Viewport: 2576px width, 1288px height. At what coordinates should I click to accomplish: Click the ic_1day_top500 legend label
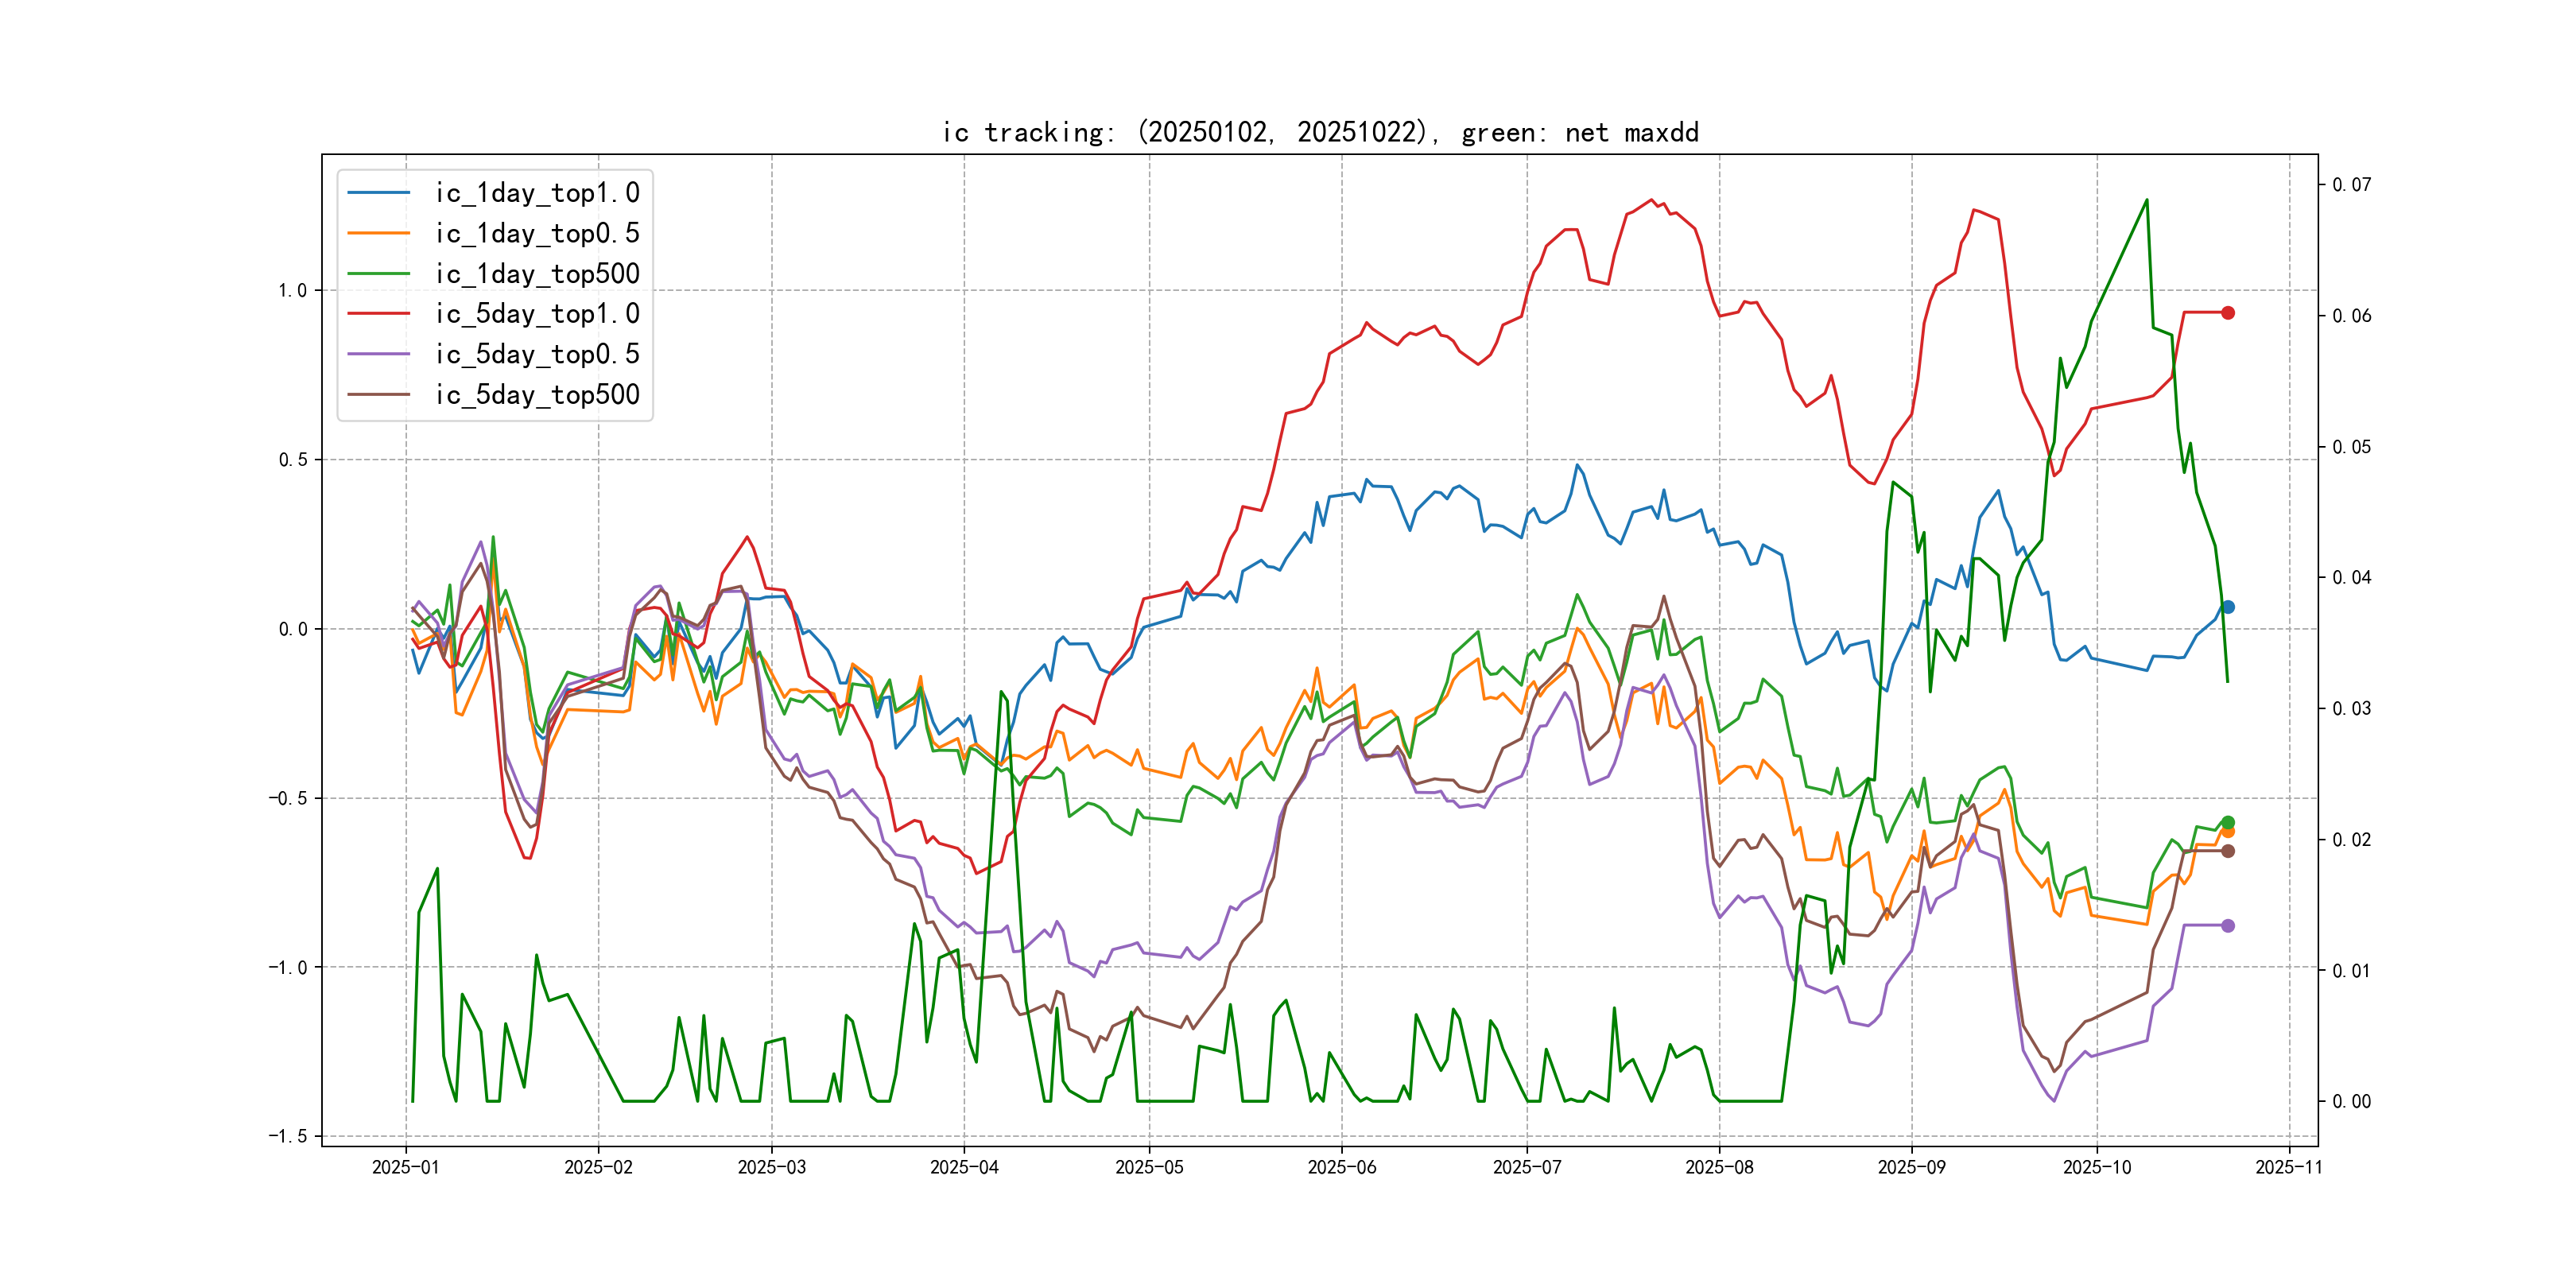click(x=537, y=274)
